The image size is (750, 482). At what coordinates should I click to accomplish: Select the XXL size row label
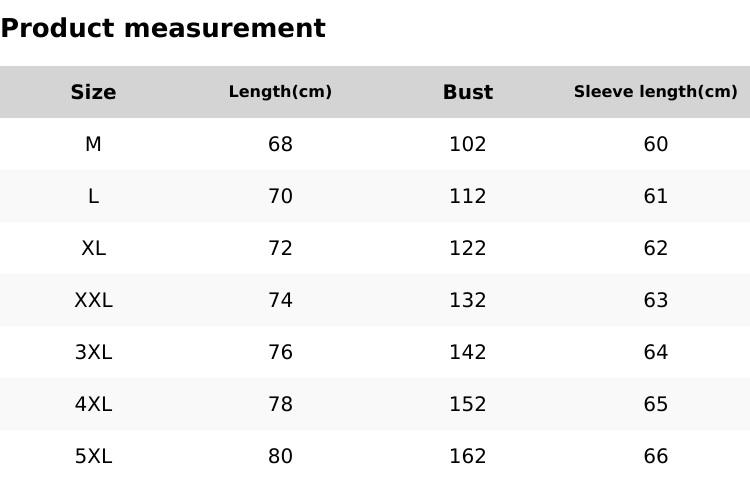point(93,300)
